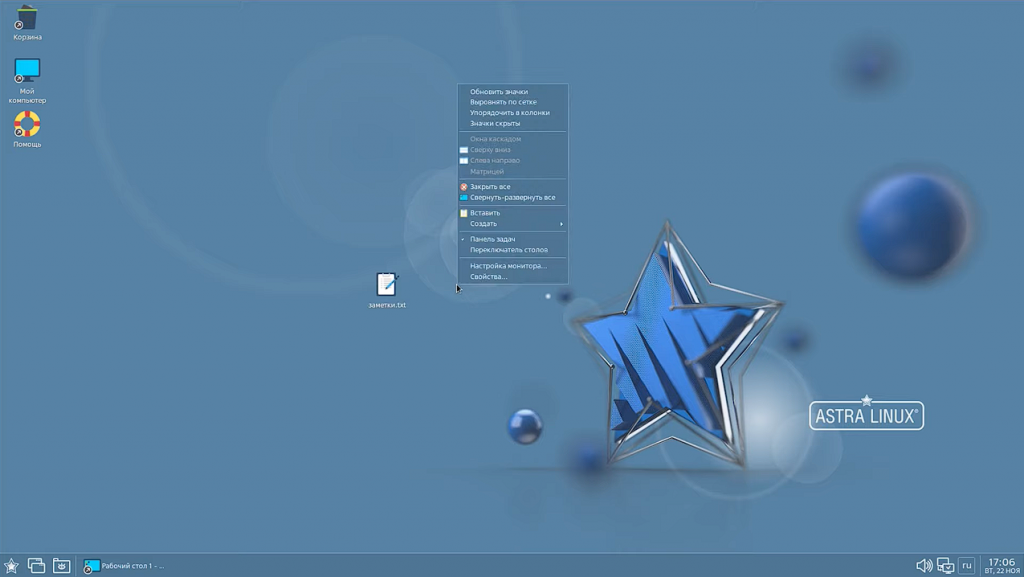Screen dimensions: 1024x577
Task: Open Свойства... from context menu
Action: point(513,277)
